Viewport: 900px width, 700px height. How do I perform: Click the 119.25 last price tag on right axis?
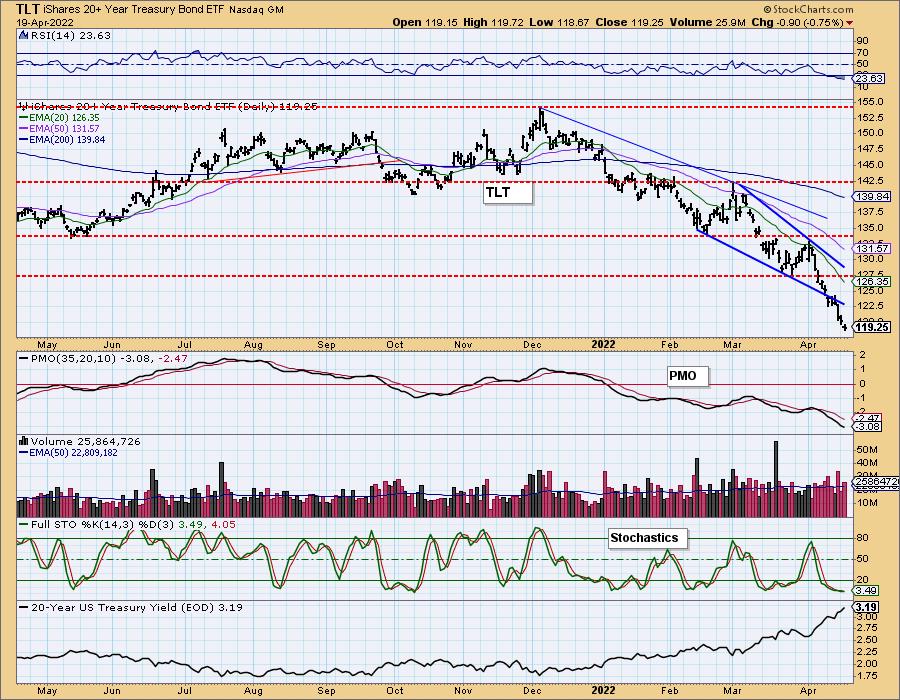(x=872, y=327)
